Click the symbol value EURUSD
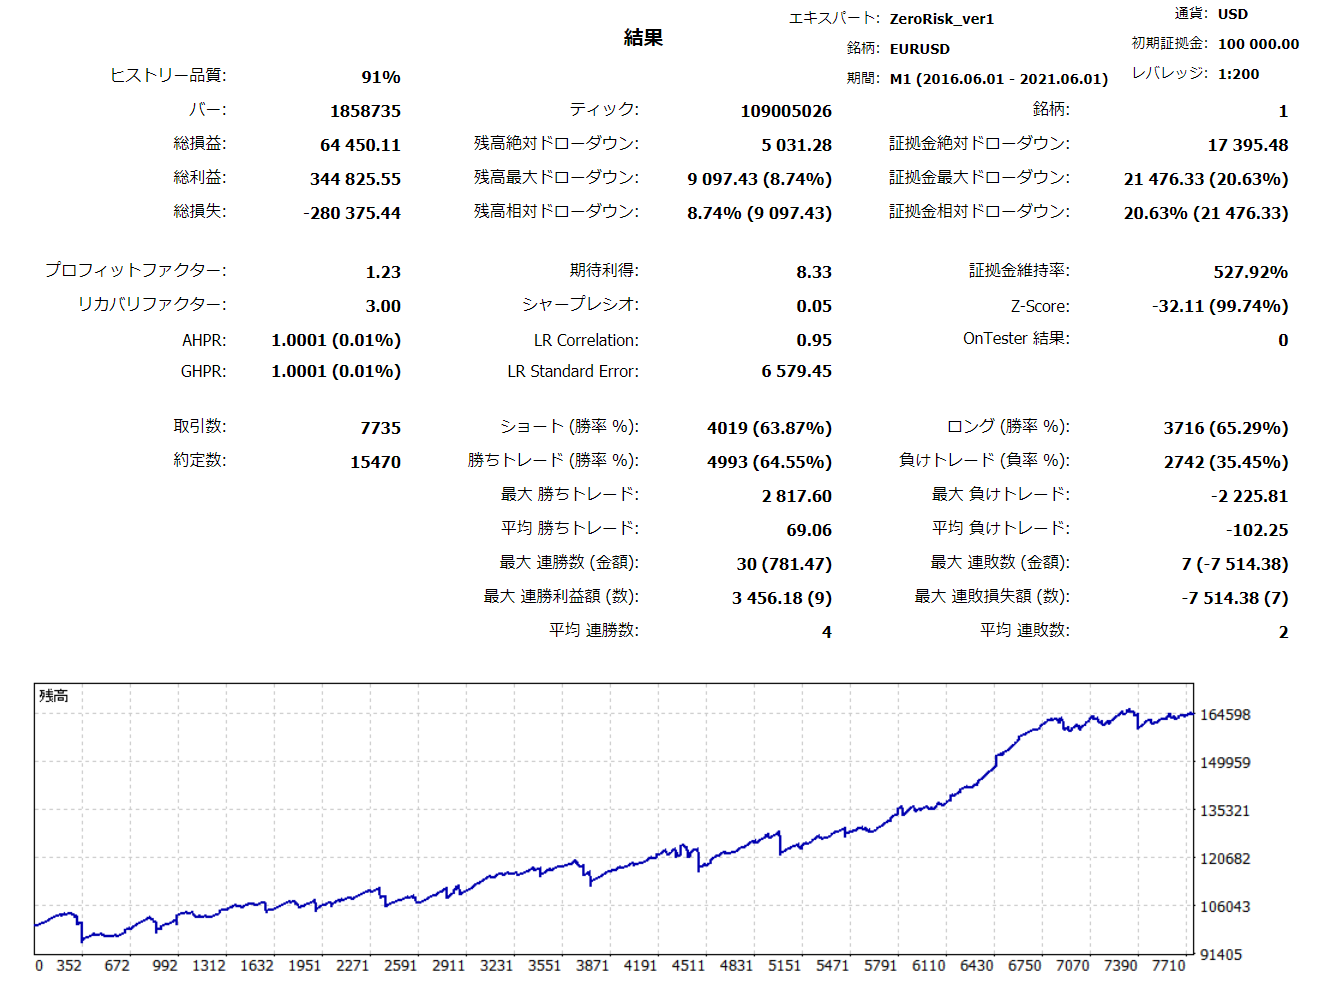Image resolution: width=1339 pixels, height=995 pixels. (x=919, y=49)
